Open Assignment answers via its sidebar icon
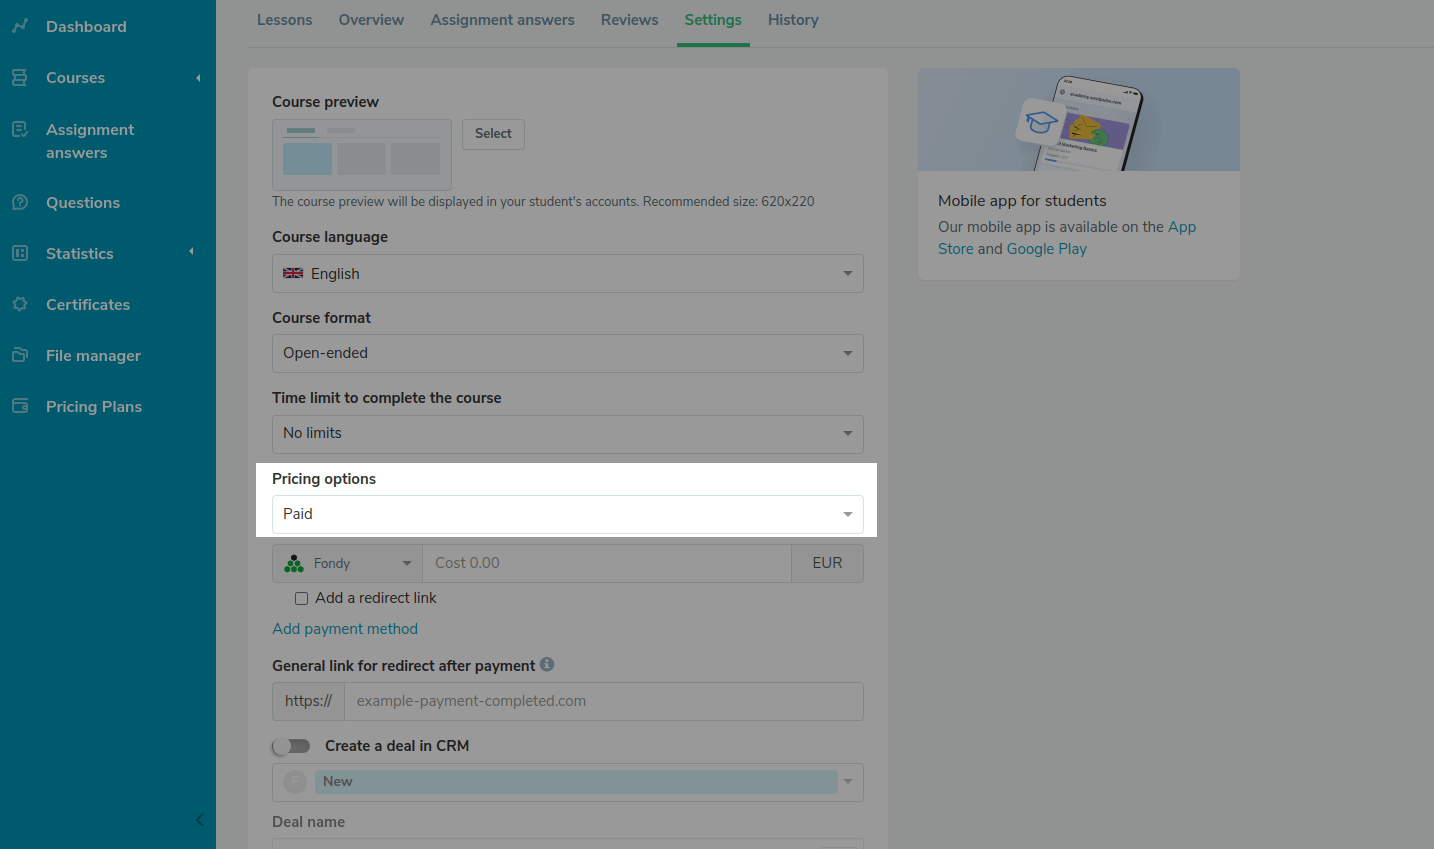The width and height of the screenshot is (1434, 849). [20, 130]
